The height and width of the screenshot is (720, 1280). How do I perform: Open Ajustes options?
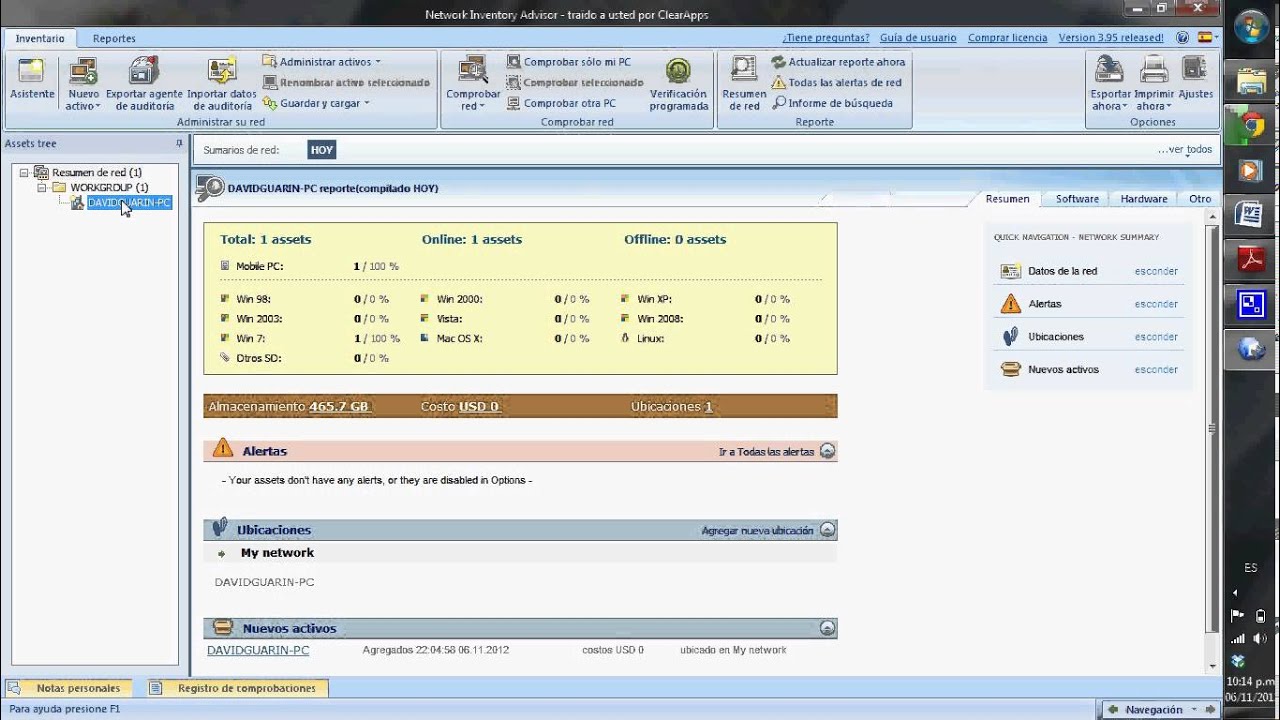(x=1196, y=79)
